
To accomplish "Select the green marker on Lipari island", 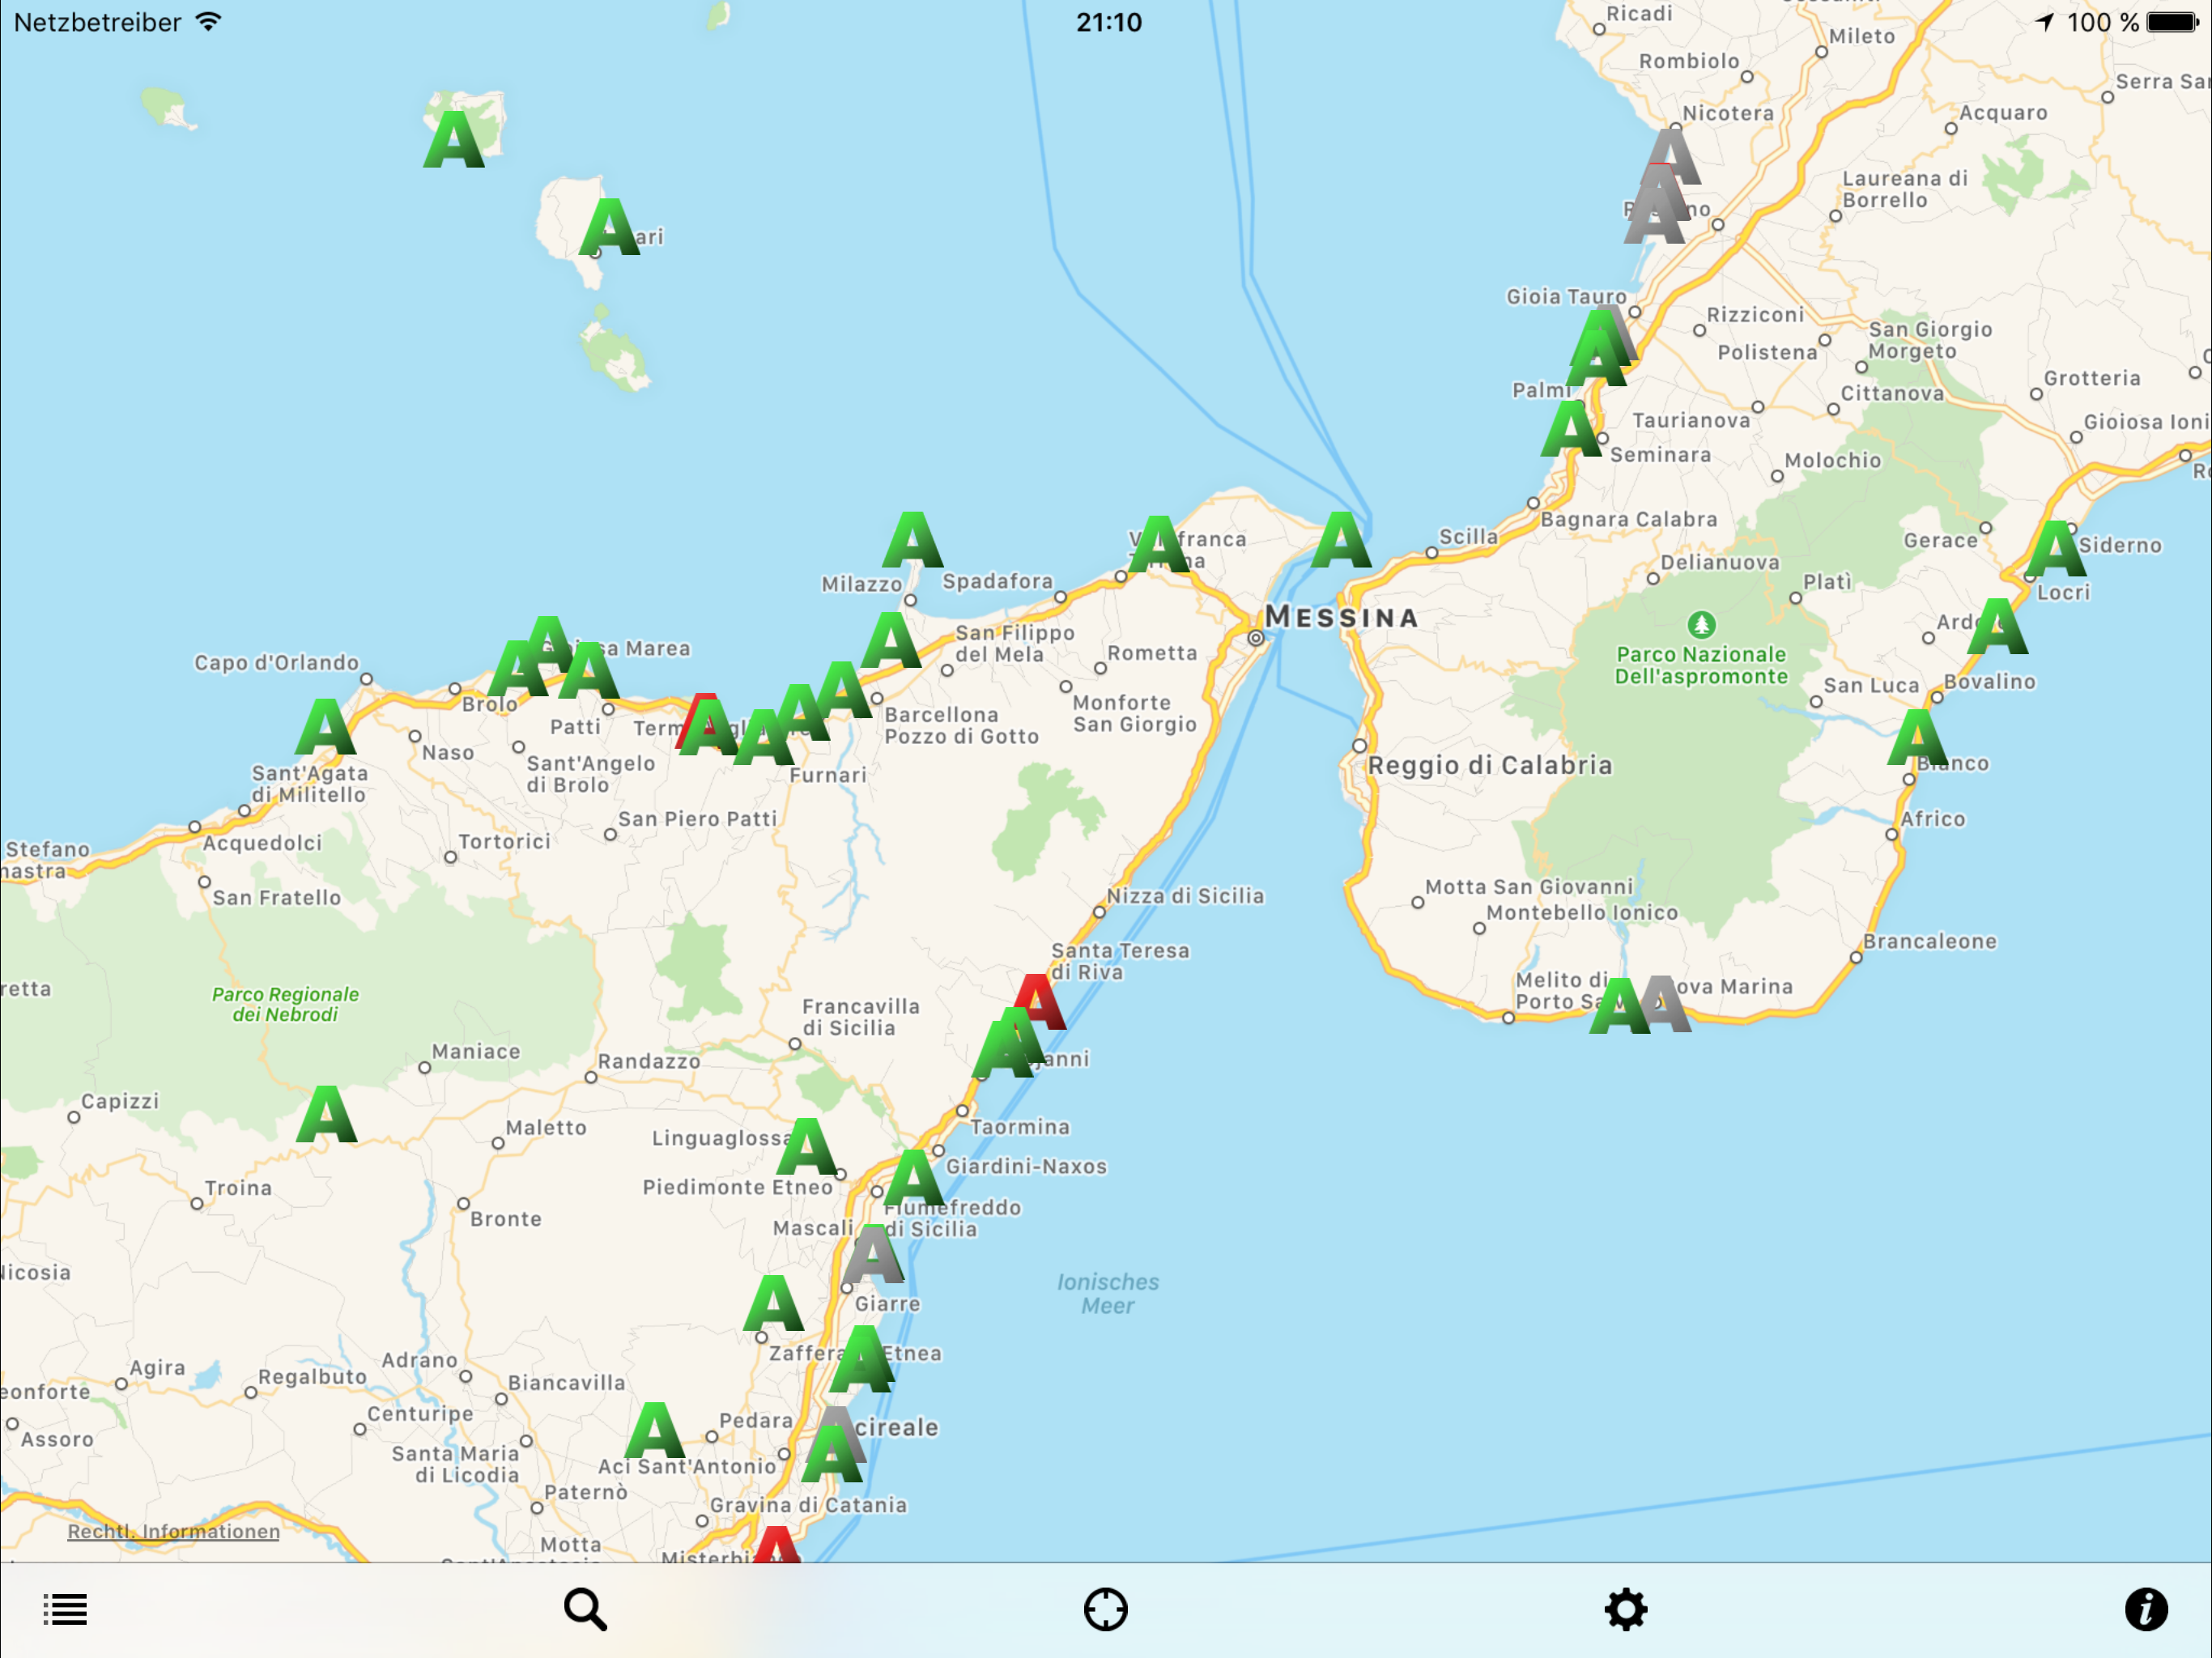I will (x=609, y=227).
